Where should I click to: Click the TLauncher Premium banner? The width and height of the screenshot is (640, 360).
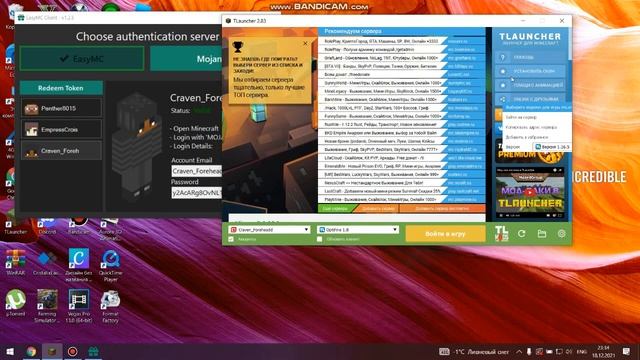[x=530, y=151]
